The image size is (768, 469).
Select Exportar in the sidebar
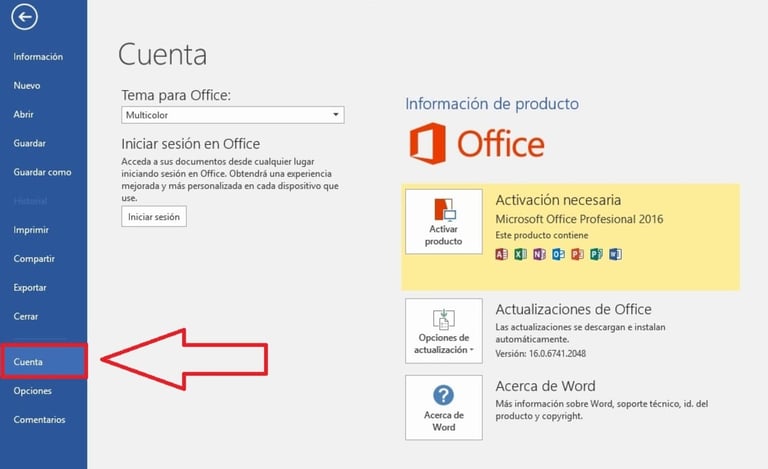pos(30,288)
